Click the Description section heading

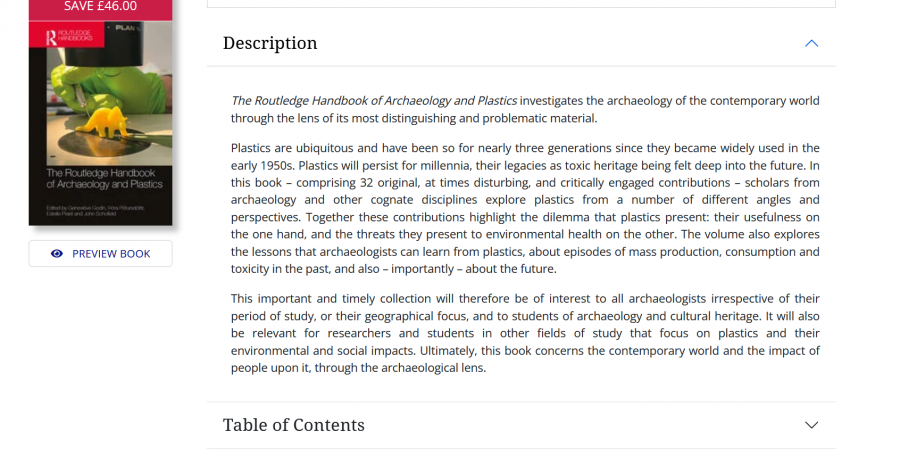(x=270, y=43)
